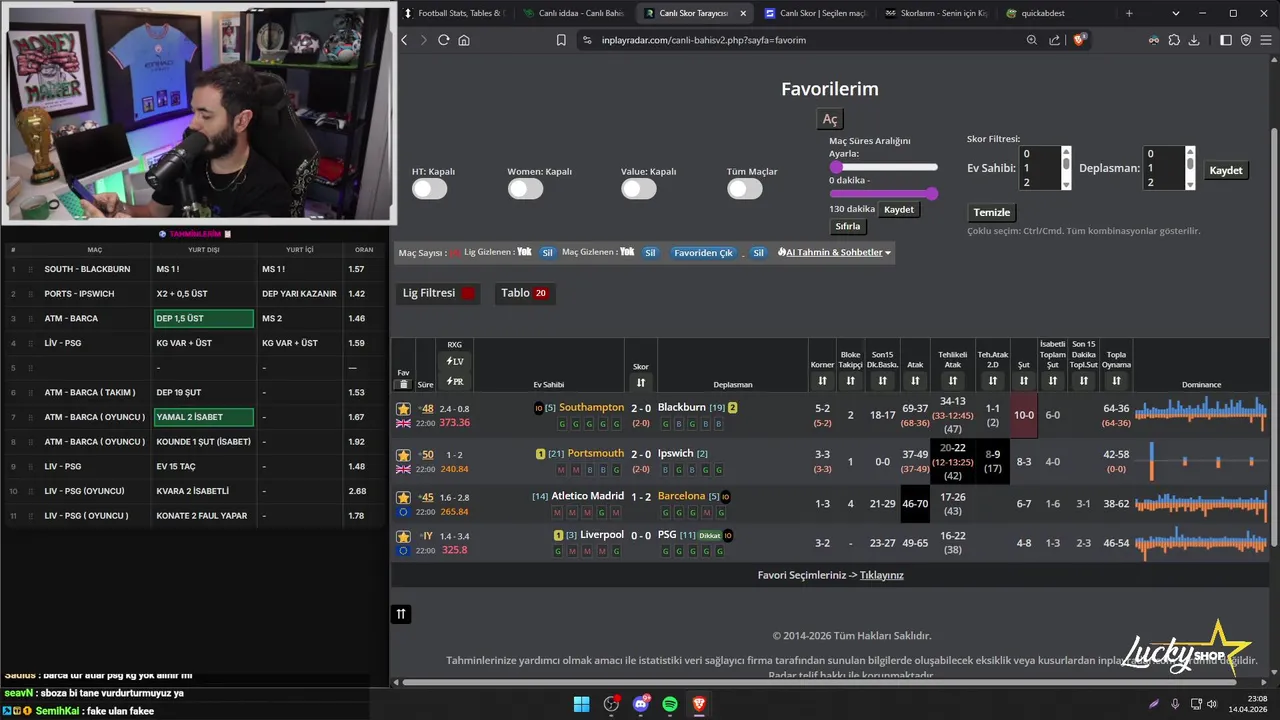Toggle the HT: Kapalı switch
This screenshot has width=1280, height=720.
coord(430,189)
